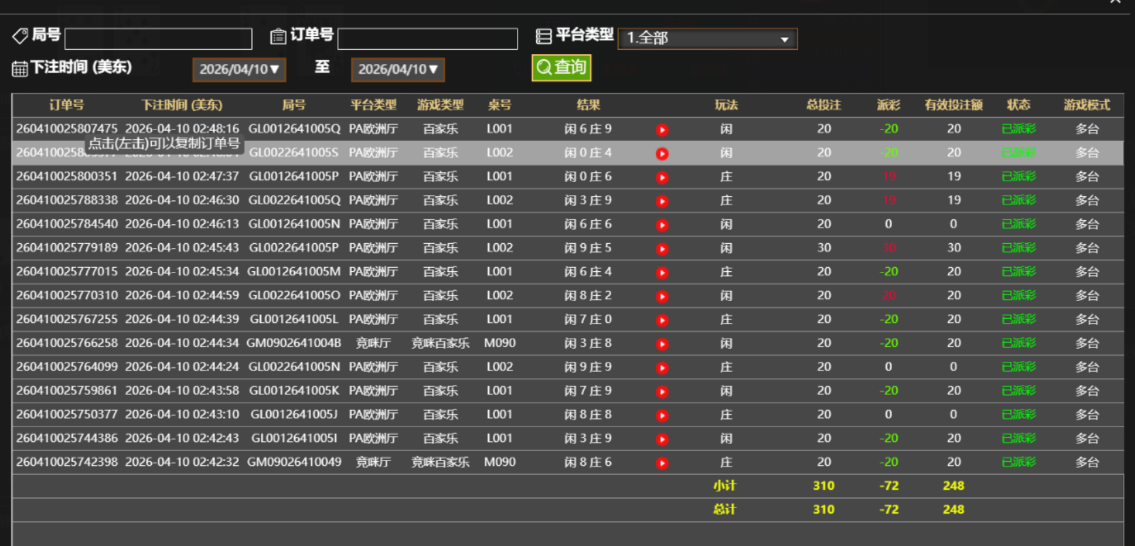Focus the 订单号 input field
The width and height of the screenshot is (1135, 546).
pyautogui.click(x=428, y=39)
